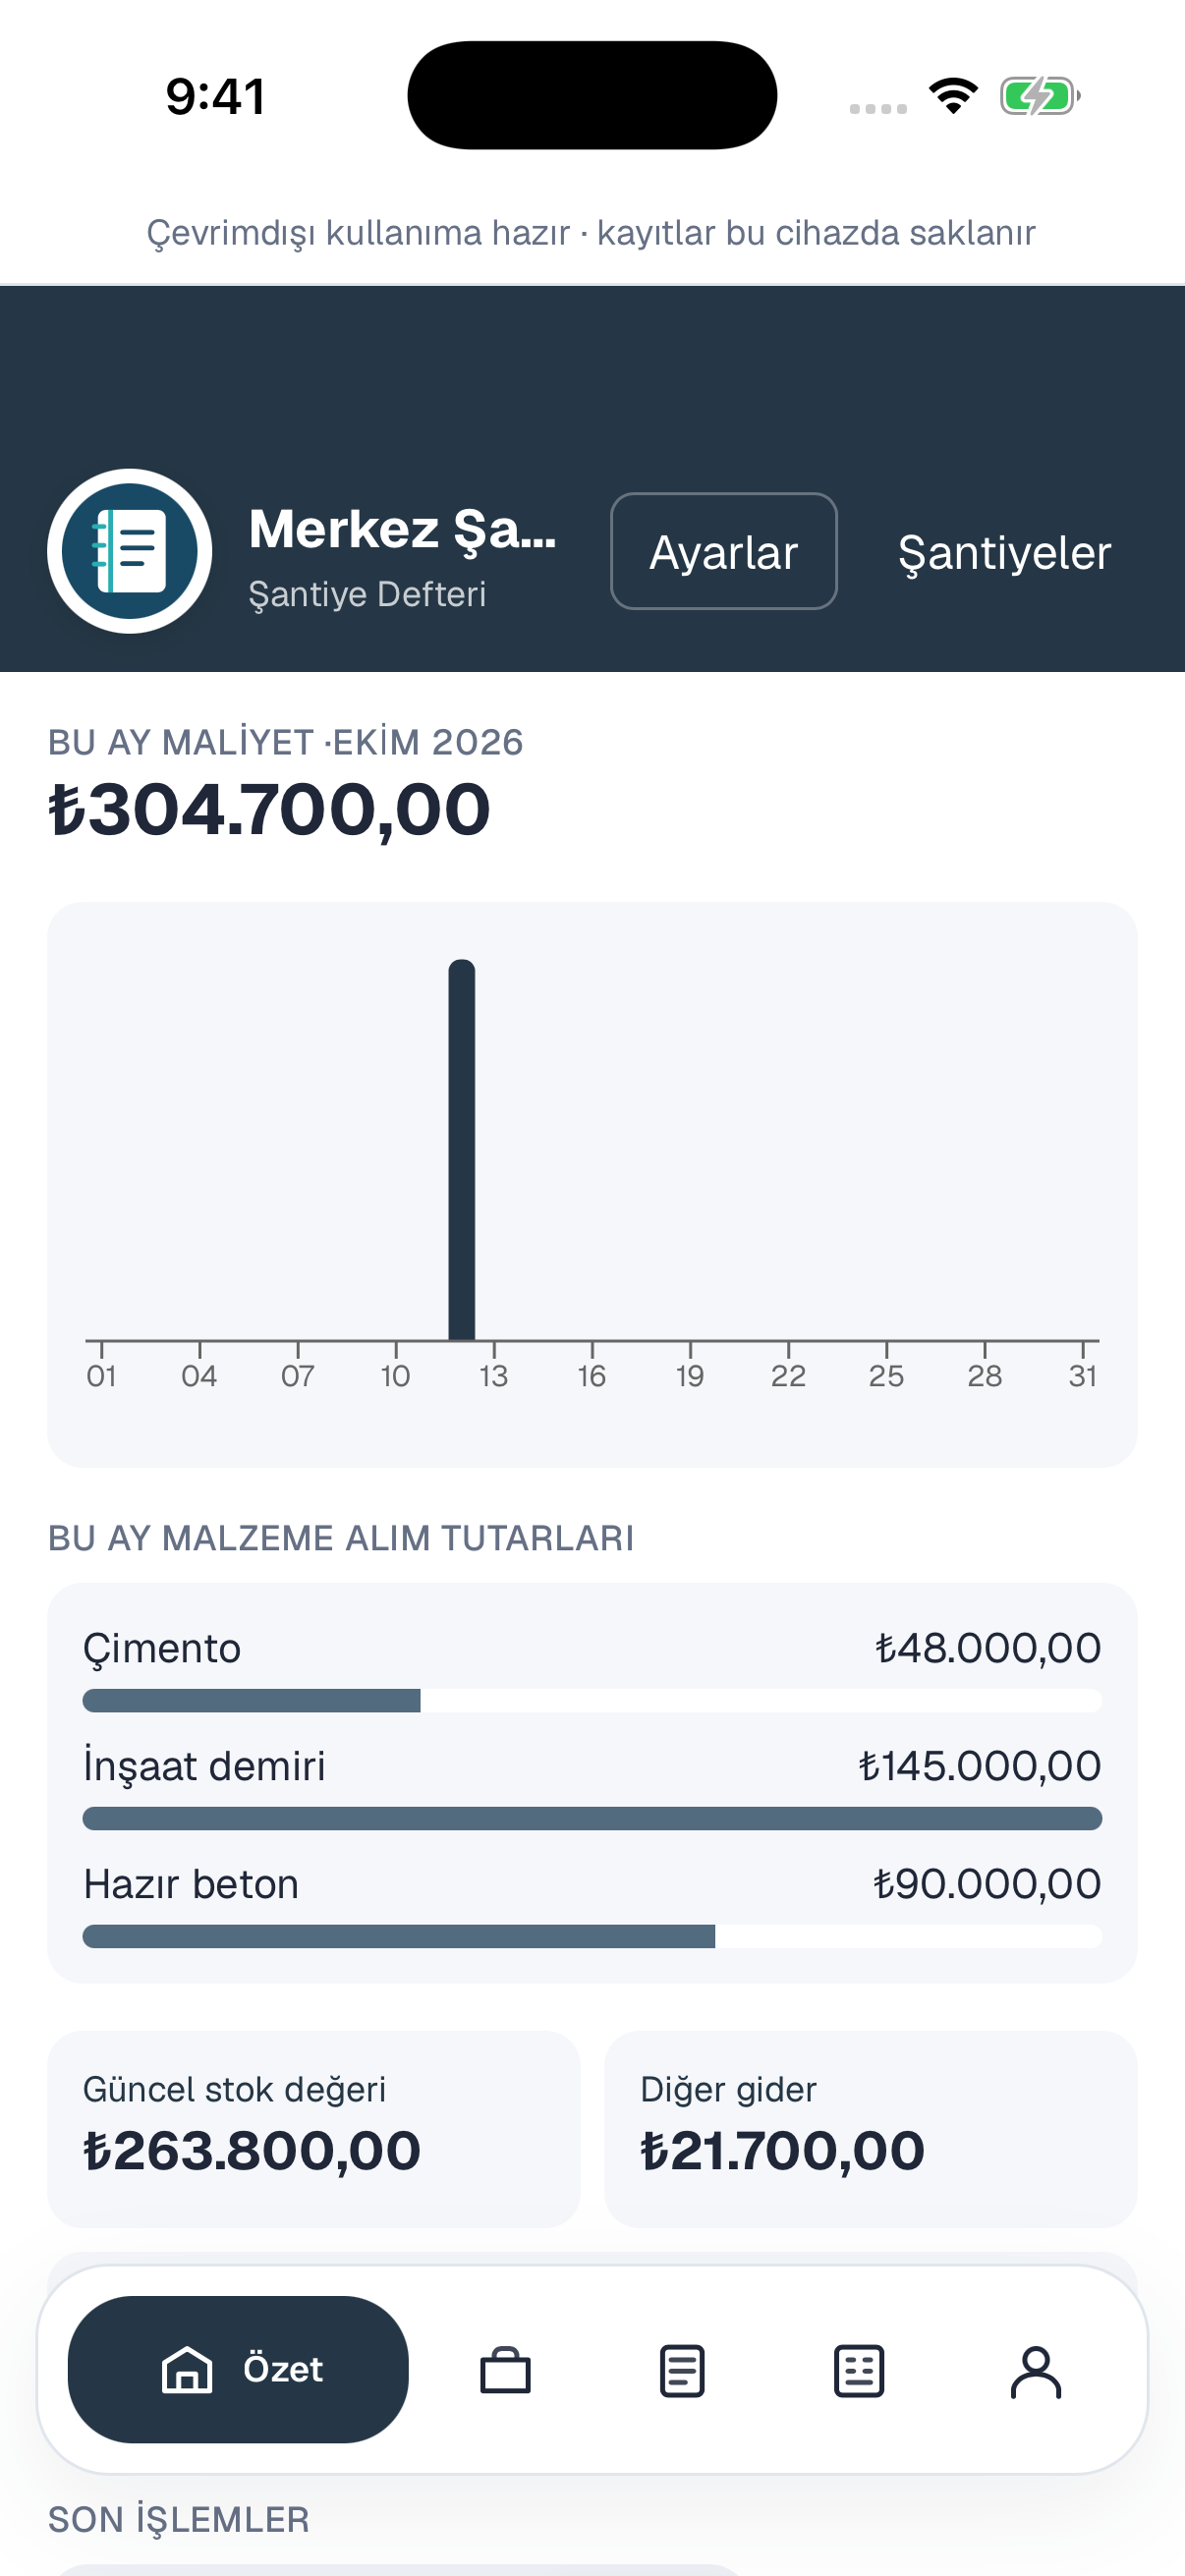Open the profile person tab icon
The image size is (1185, 2576).
(x=1036, y=2371)
